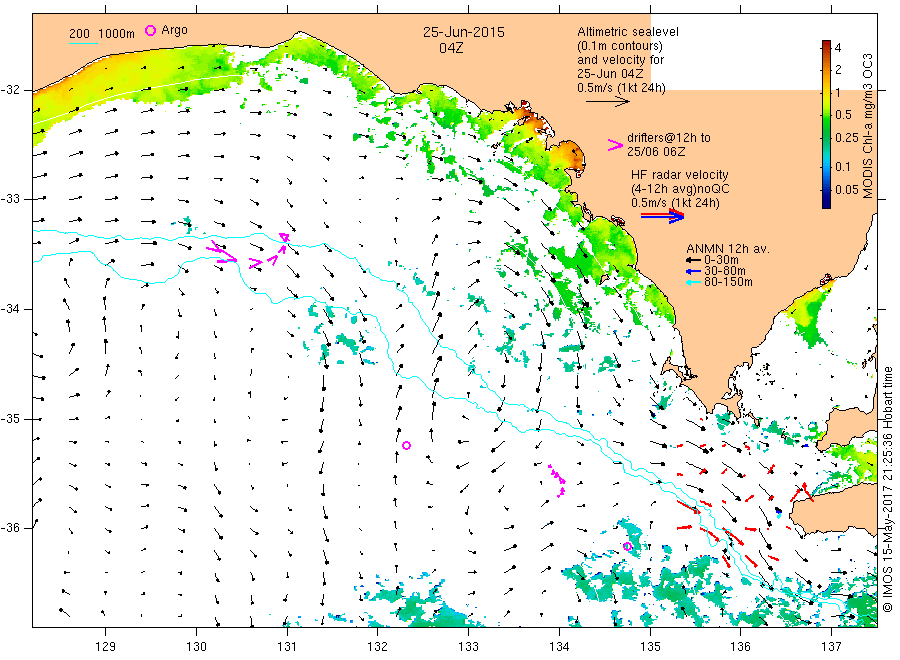This screenshot has width=900, height=660.
Task: Click the cyan arrow beside 80-150m
Action: pos(694,282)
